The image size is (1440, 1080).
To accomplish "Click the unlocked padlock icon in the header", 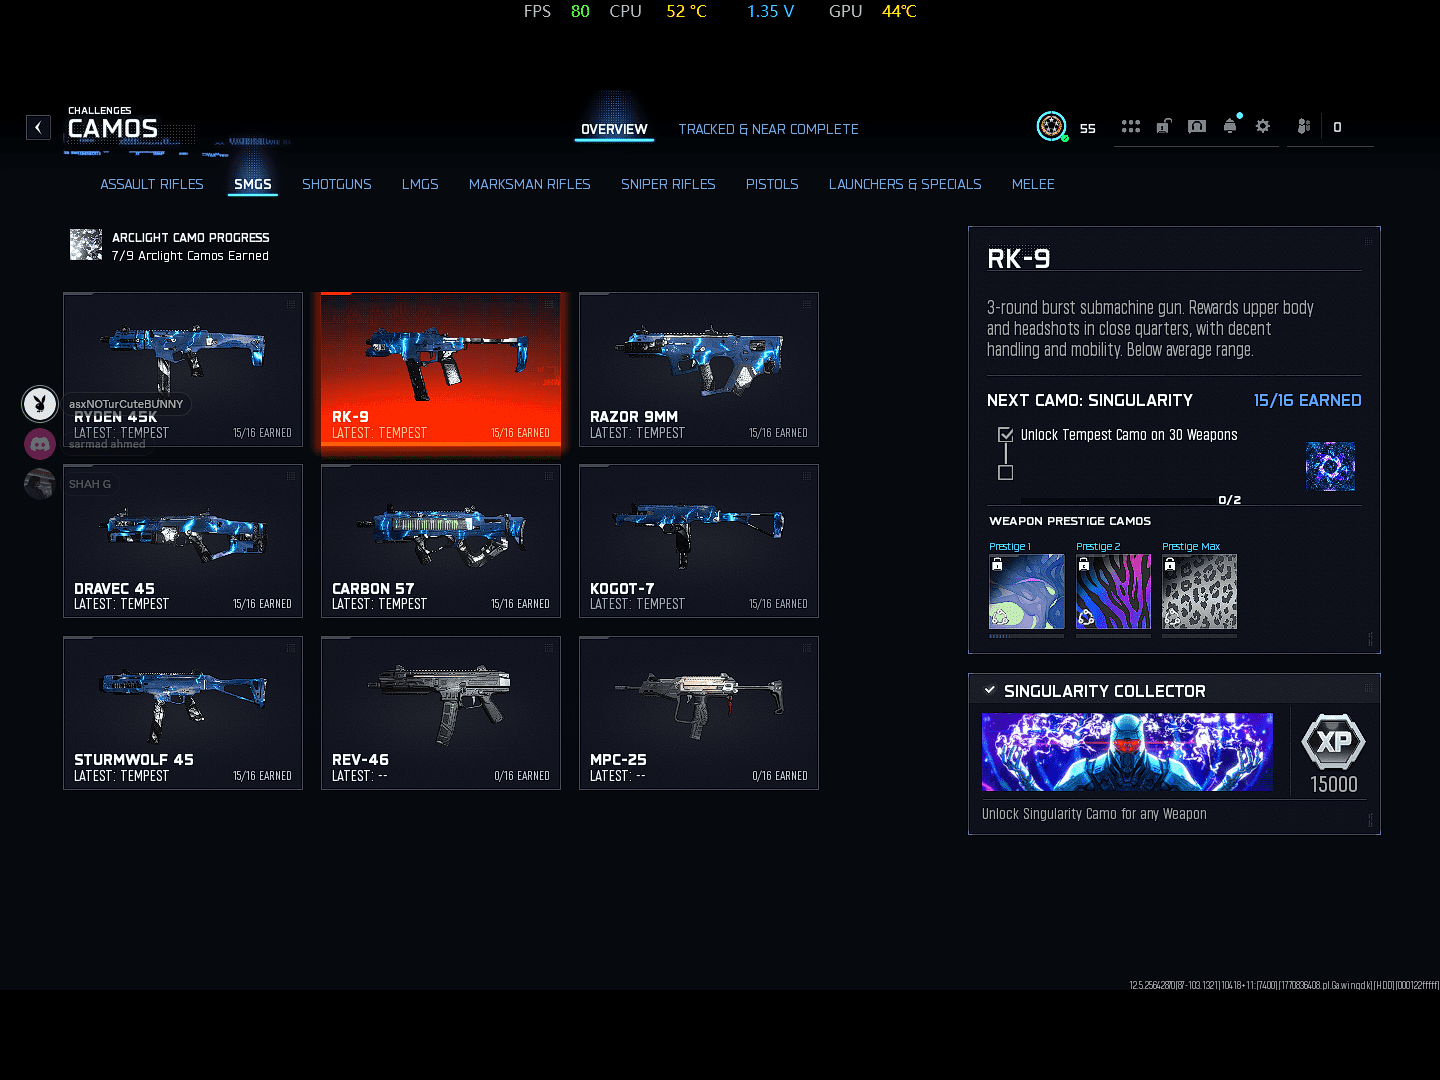I will pyautogui.click(x=1163, y=126).
